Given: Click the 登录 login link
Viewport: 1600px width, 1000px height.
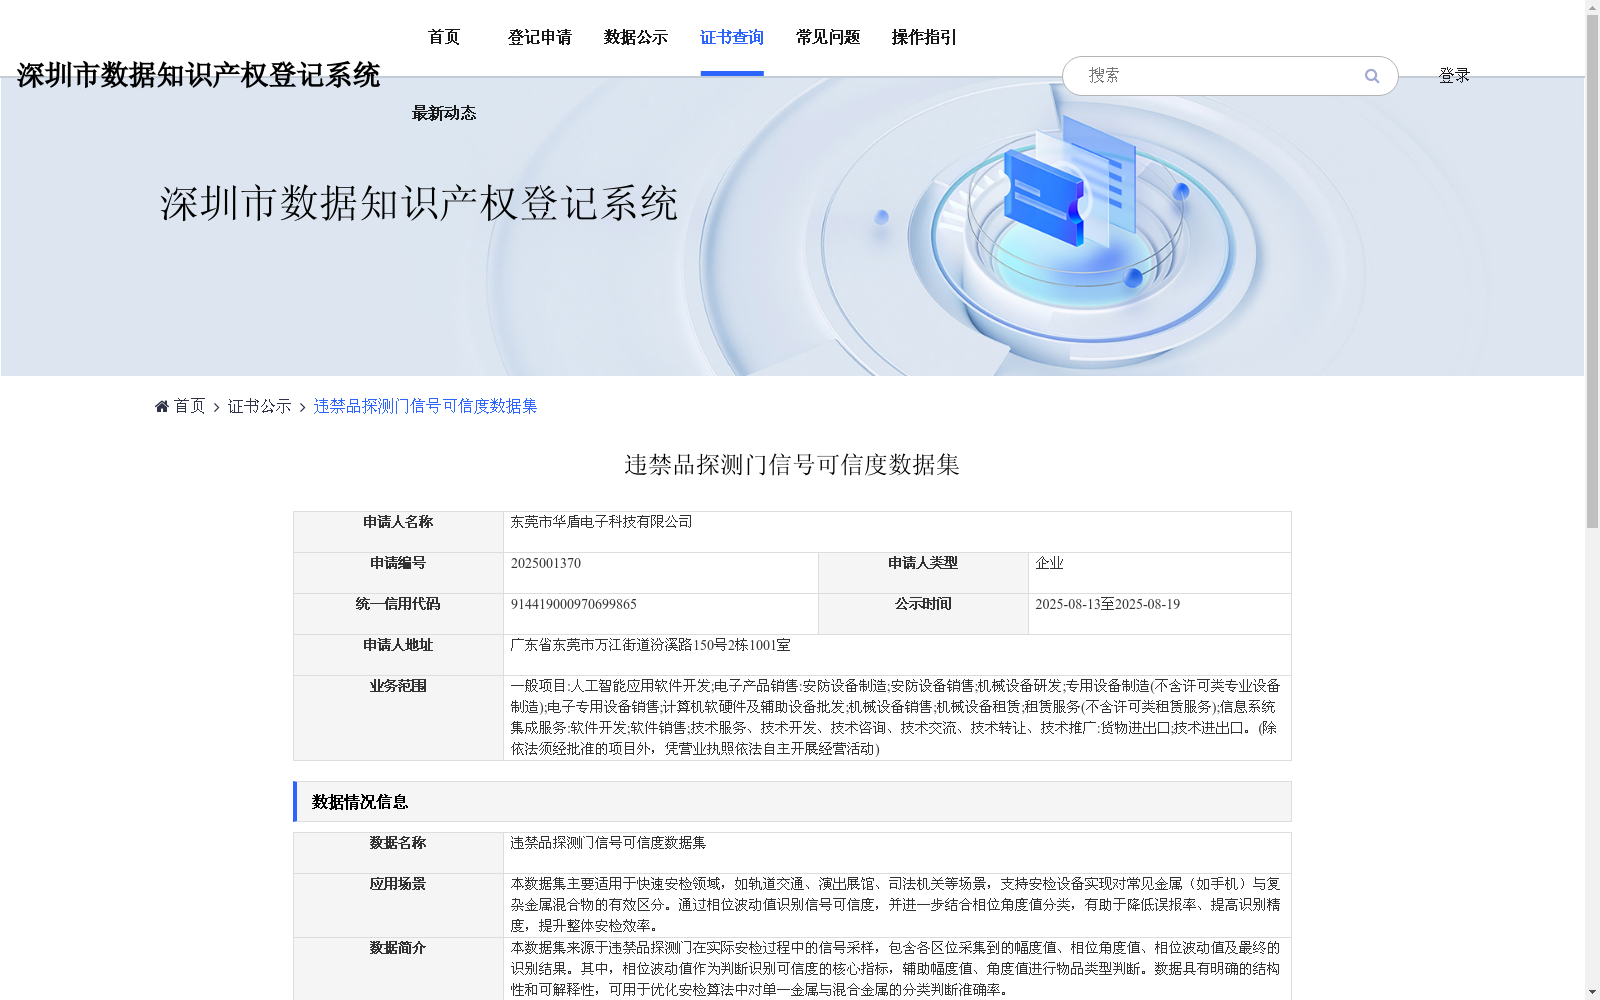Looking at the screenshot, I should click(x=1454, y=75).
